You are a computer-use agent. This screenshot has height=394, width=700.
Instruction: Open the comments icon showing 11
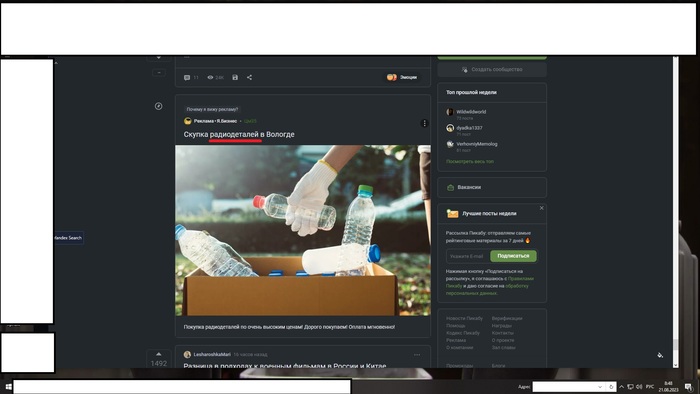(x=191, y=78)
